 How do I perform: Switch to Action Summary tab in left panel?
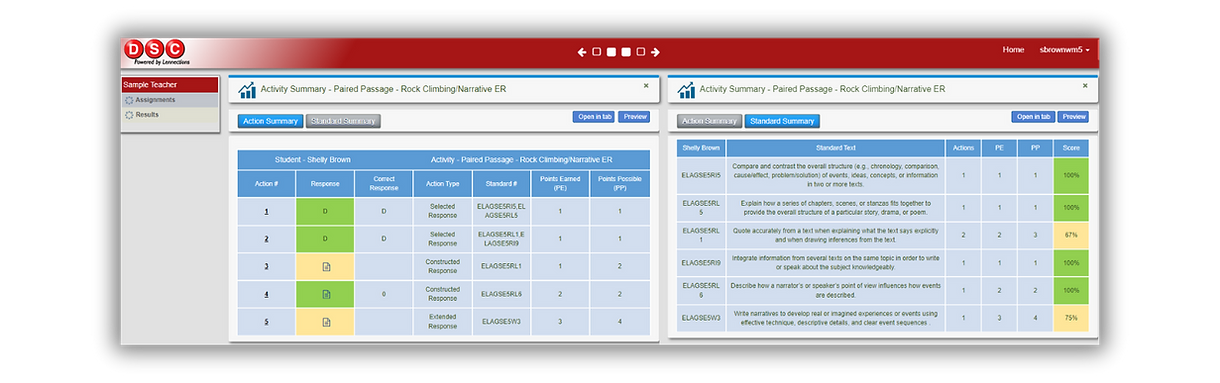point(270,121)
